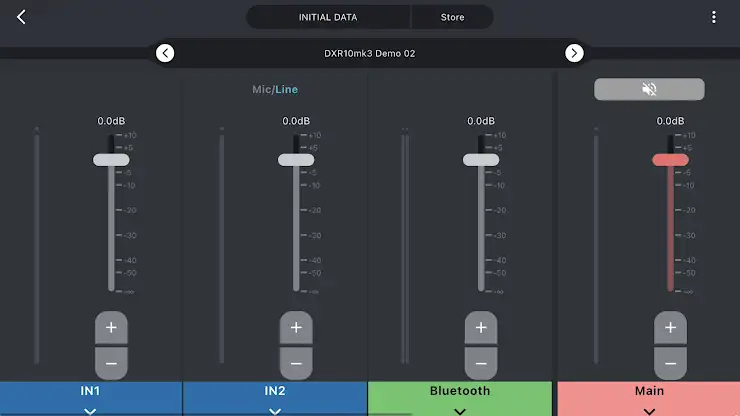
Task: Click the IN1 0.0dB level value
Action: (111, 121)
